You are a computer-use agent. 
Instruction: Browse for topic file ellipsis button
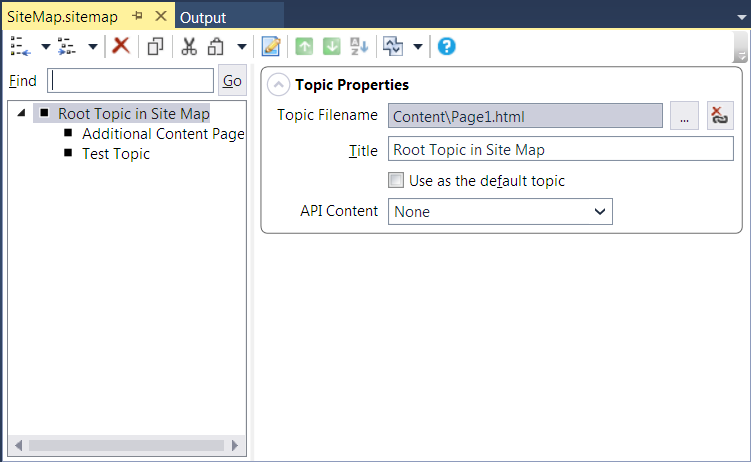[684, 115]
